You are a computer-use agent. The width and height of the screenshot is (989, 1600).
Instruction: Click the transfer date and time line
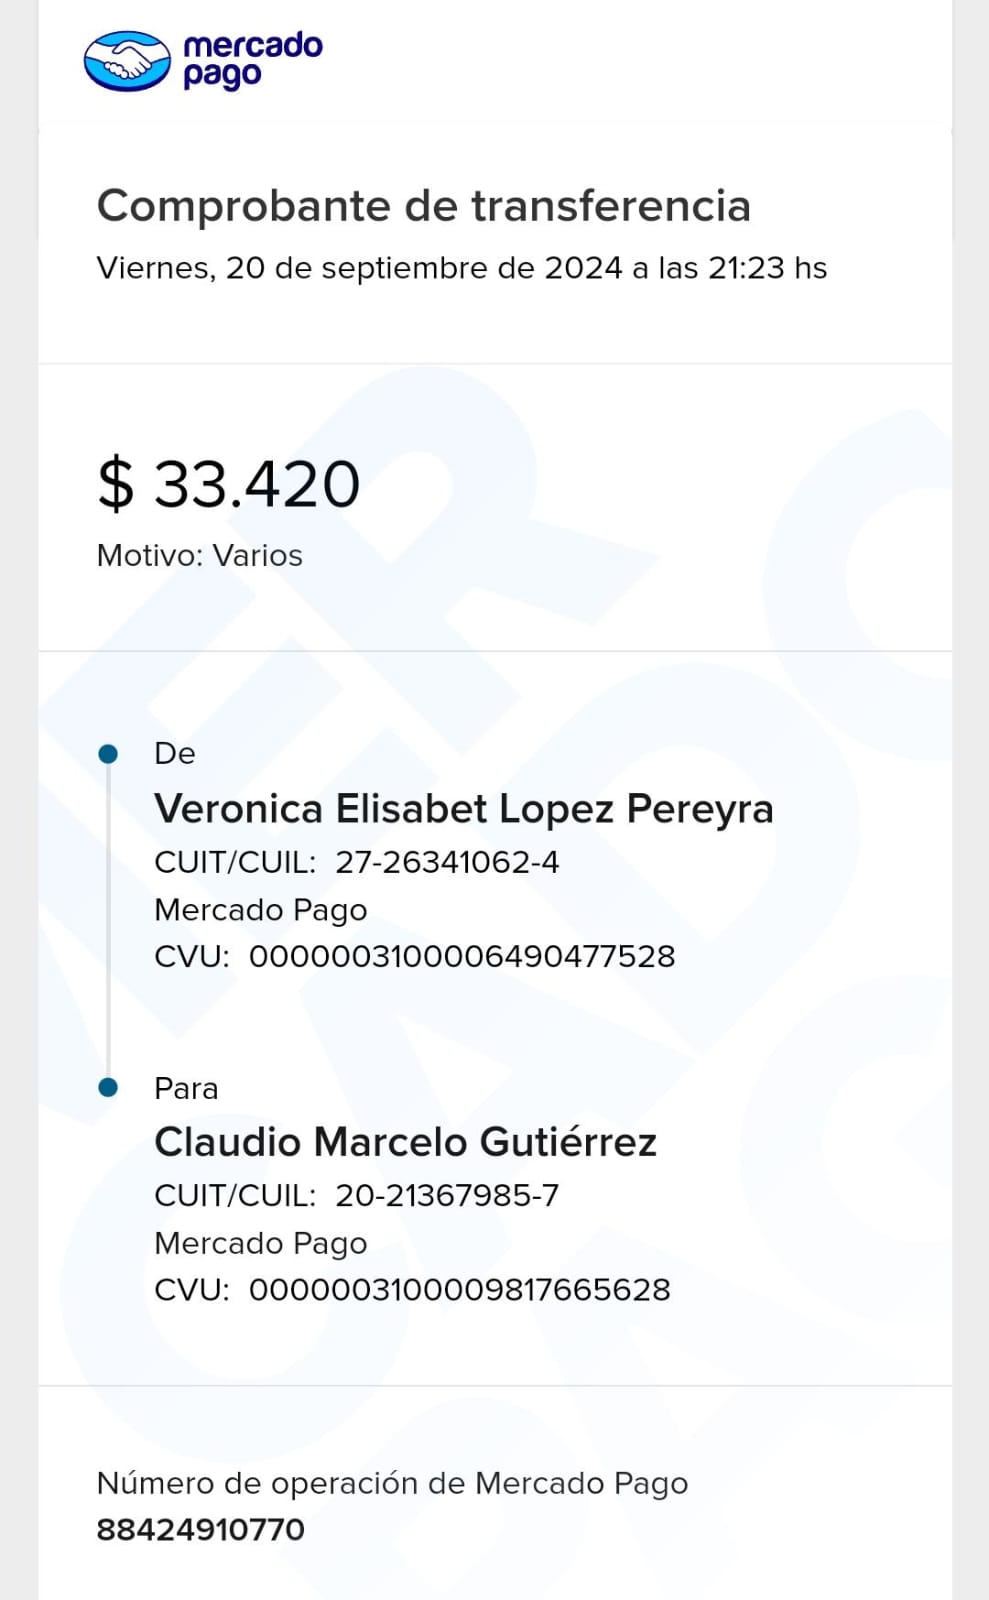click(x=461, y=268)
